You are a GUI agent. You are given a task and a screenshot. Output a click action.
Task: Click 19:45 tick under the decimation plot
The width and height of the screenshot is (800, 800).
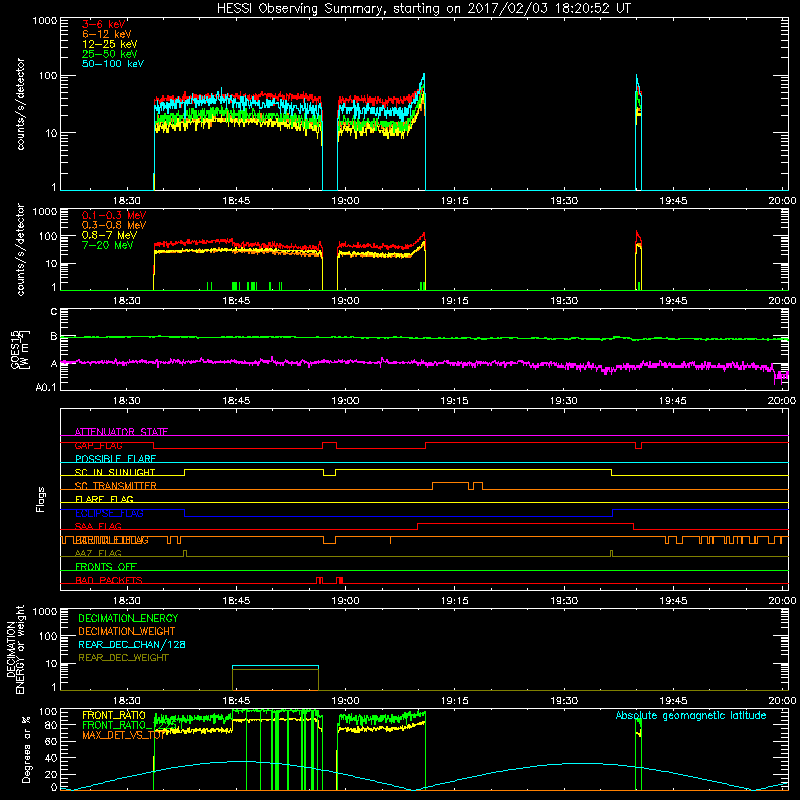pos(673,701)
